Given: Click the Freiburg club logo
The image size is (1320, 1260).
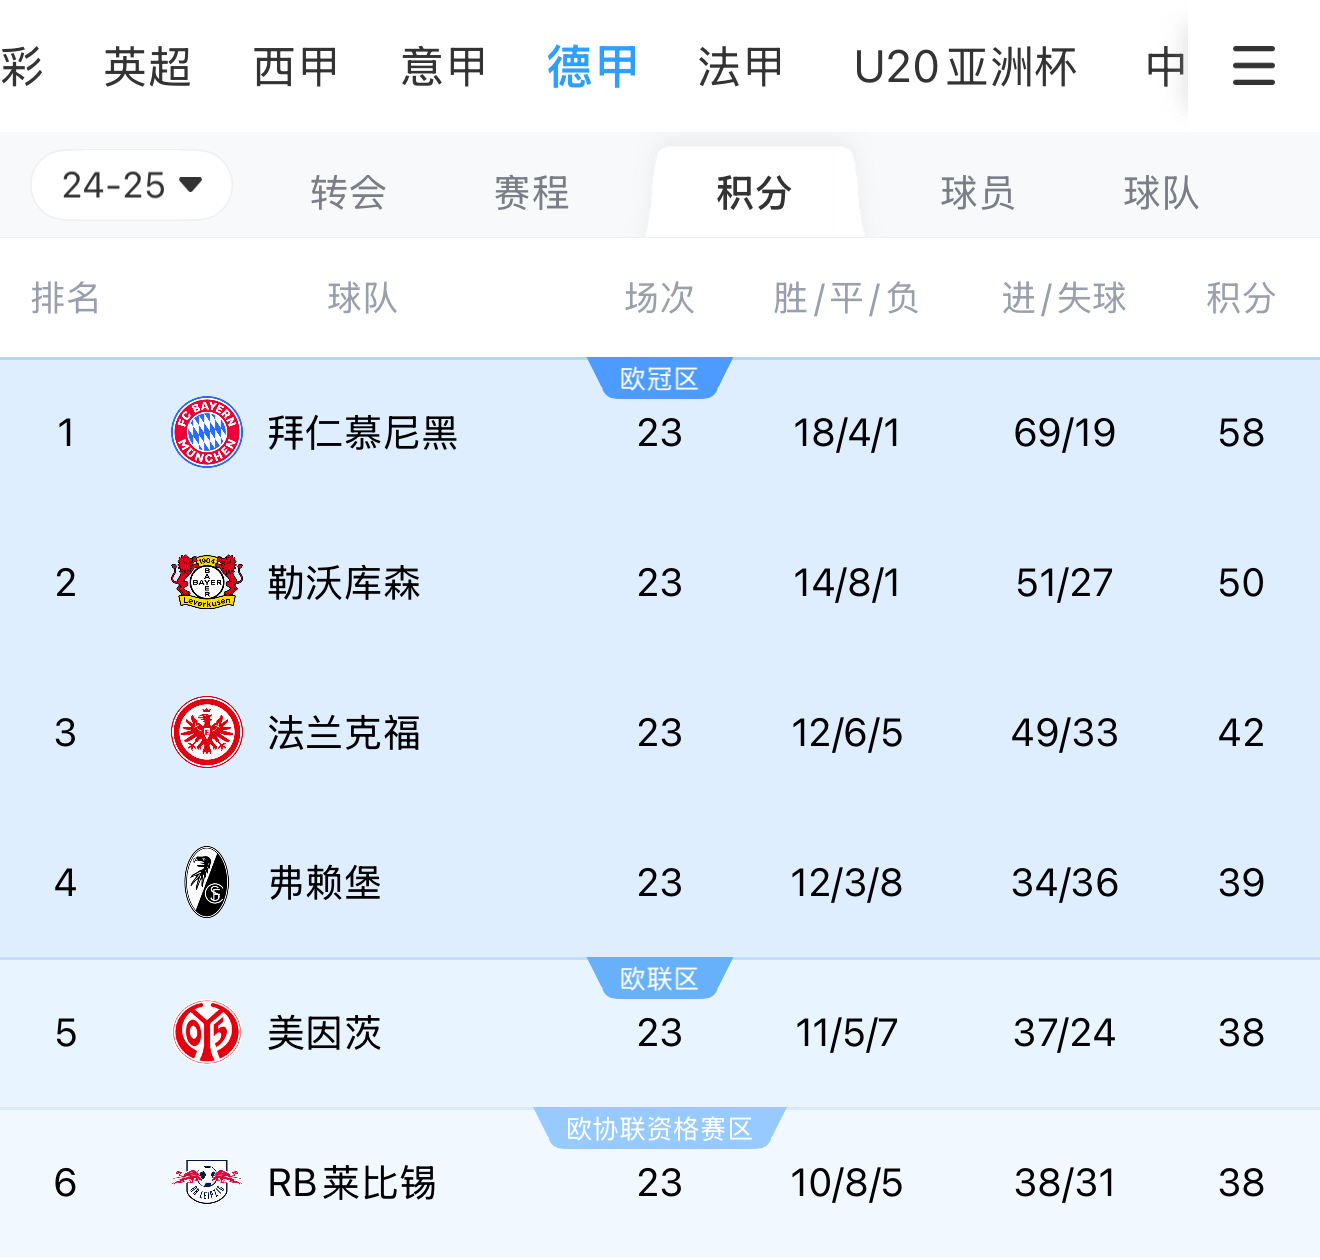Looking at the screenshot, I should click(x=205, y=882).
